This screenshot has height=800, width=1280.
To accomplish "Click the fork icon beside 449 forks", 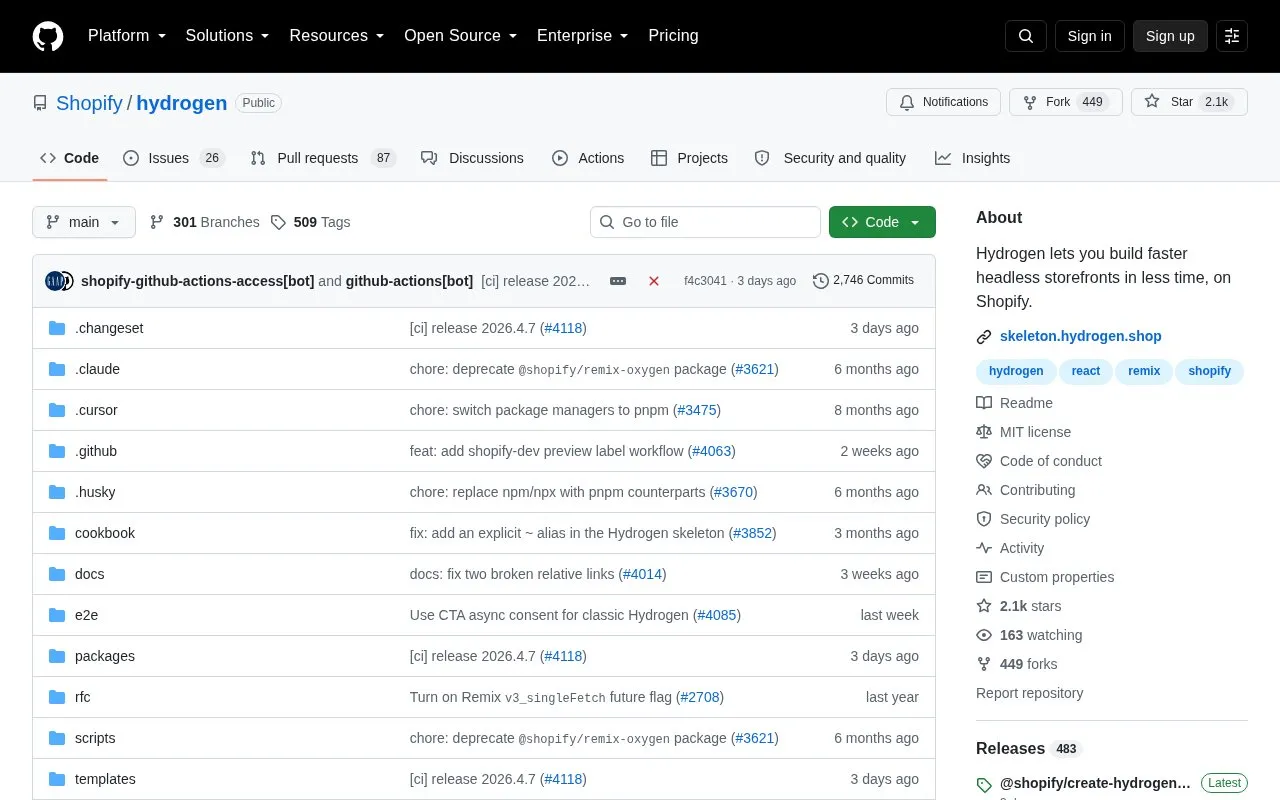I will (x=984, y=664).
